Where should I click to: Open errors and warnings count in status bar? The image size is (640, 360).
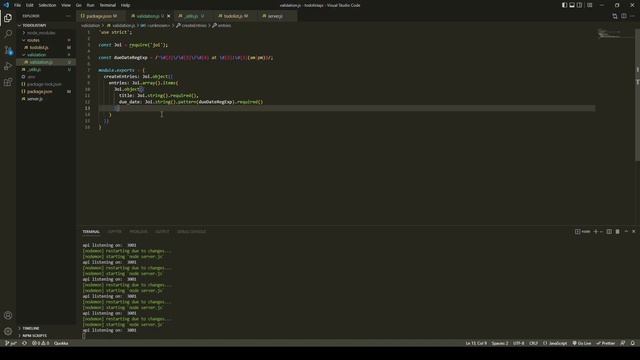(x=40, y=343)
